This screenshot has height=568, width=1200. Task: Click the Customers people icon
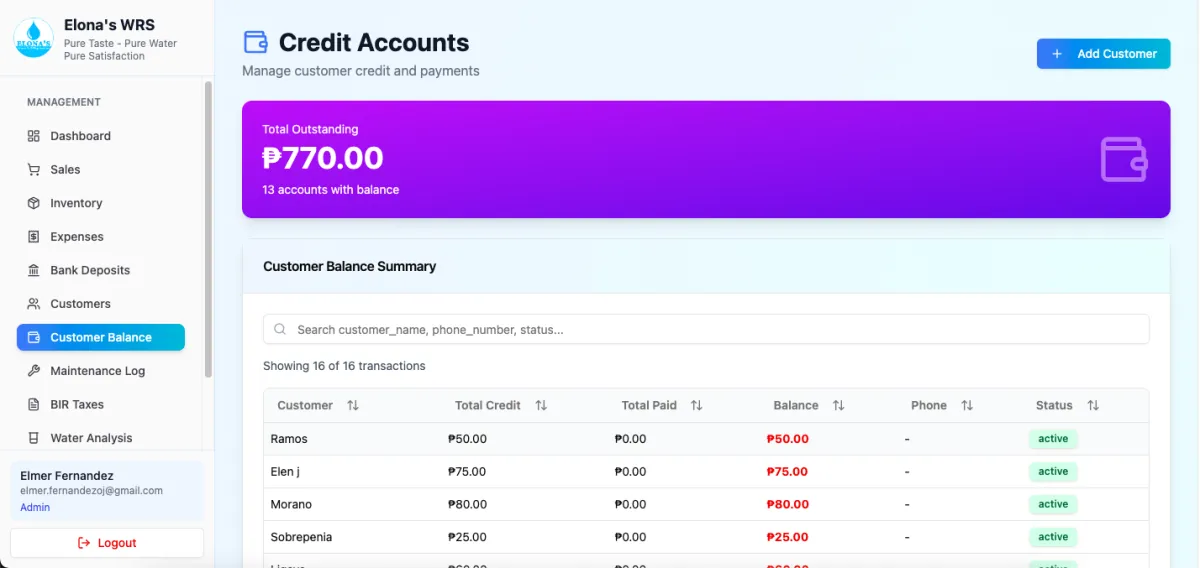tap(33, 304)
